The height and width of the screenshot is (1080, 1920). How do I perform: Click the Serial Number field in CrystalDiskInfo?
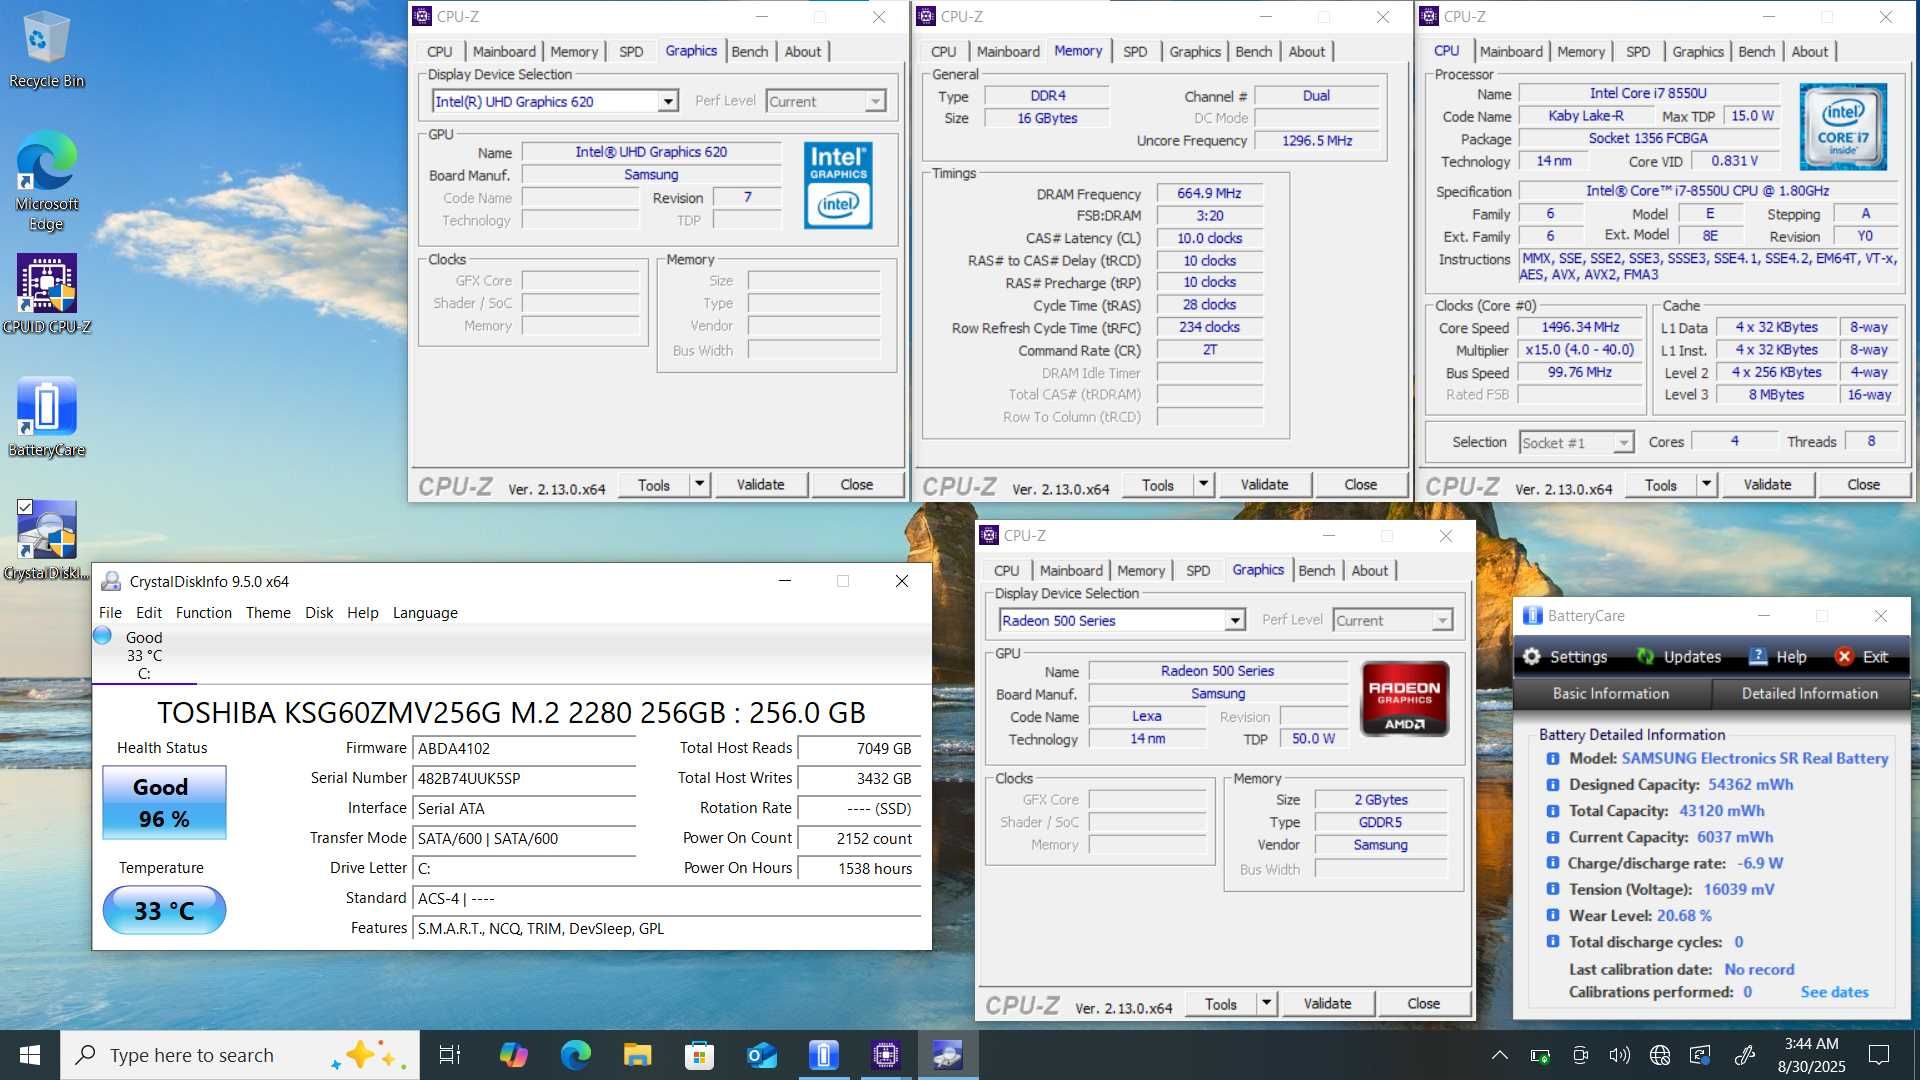[x=524, y=778]
